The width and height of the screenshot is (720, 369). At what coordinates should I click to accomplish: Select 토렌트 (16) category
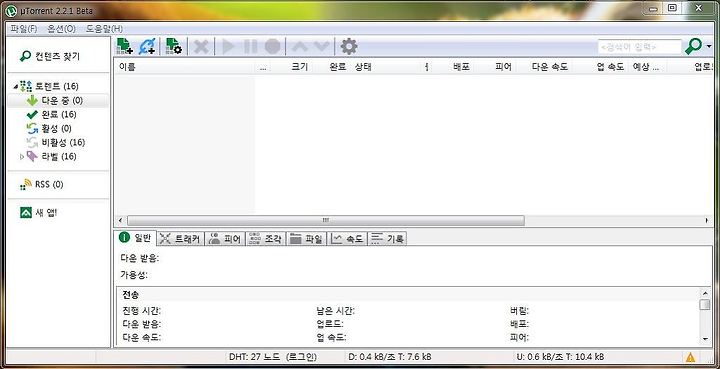point(57,86)
